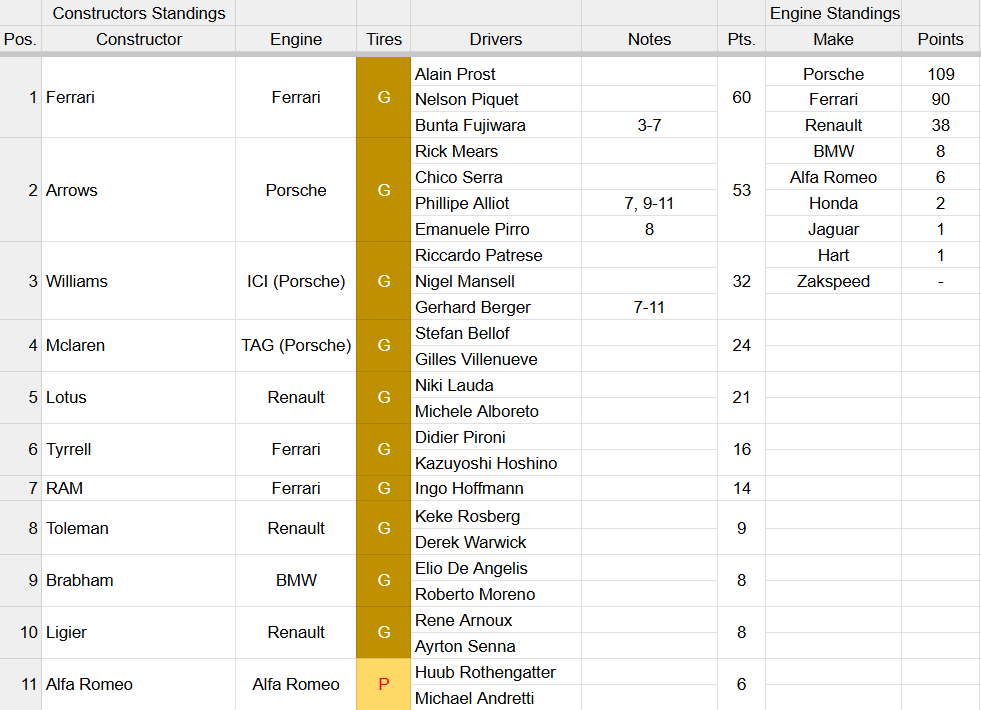
Task: Select the "24" points cell for Mclaren
Action: click(741, 345)
